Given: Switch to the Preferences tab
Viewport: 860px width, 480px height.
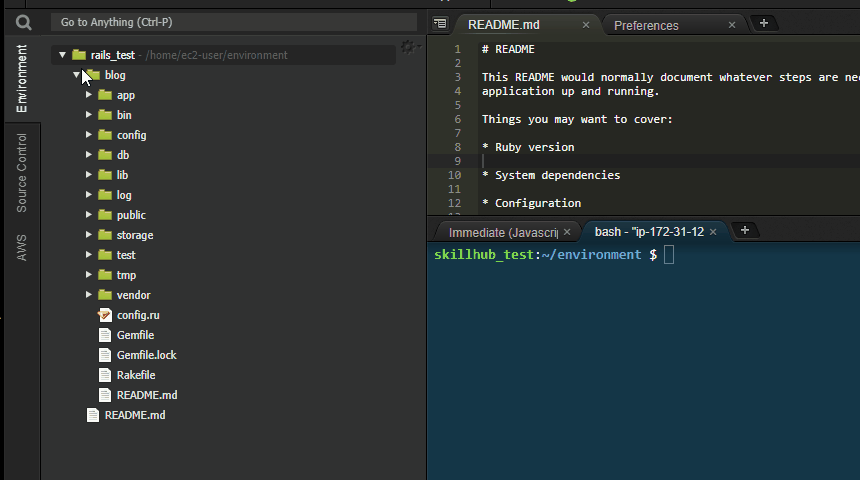Looking at the screenshot, I should point(646,26).
